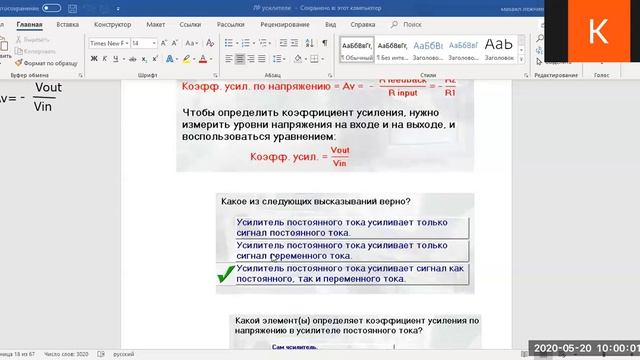The width and height of the screenshot is (640, 360).
Task: Select answer mentioning только сигнал постоянного тока
Action: coord(352,228)
